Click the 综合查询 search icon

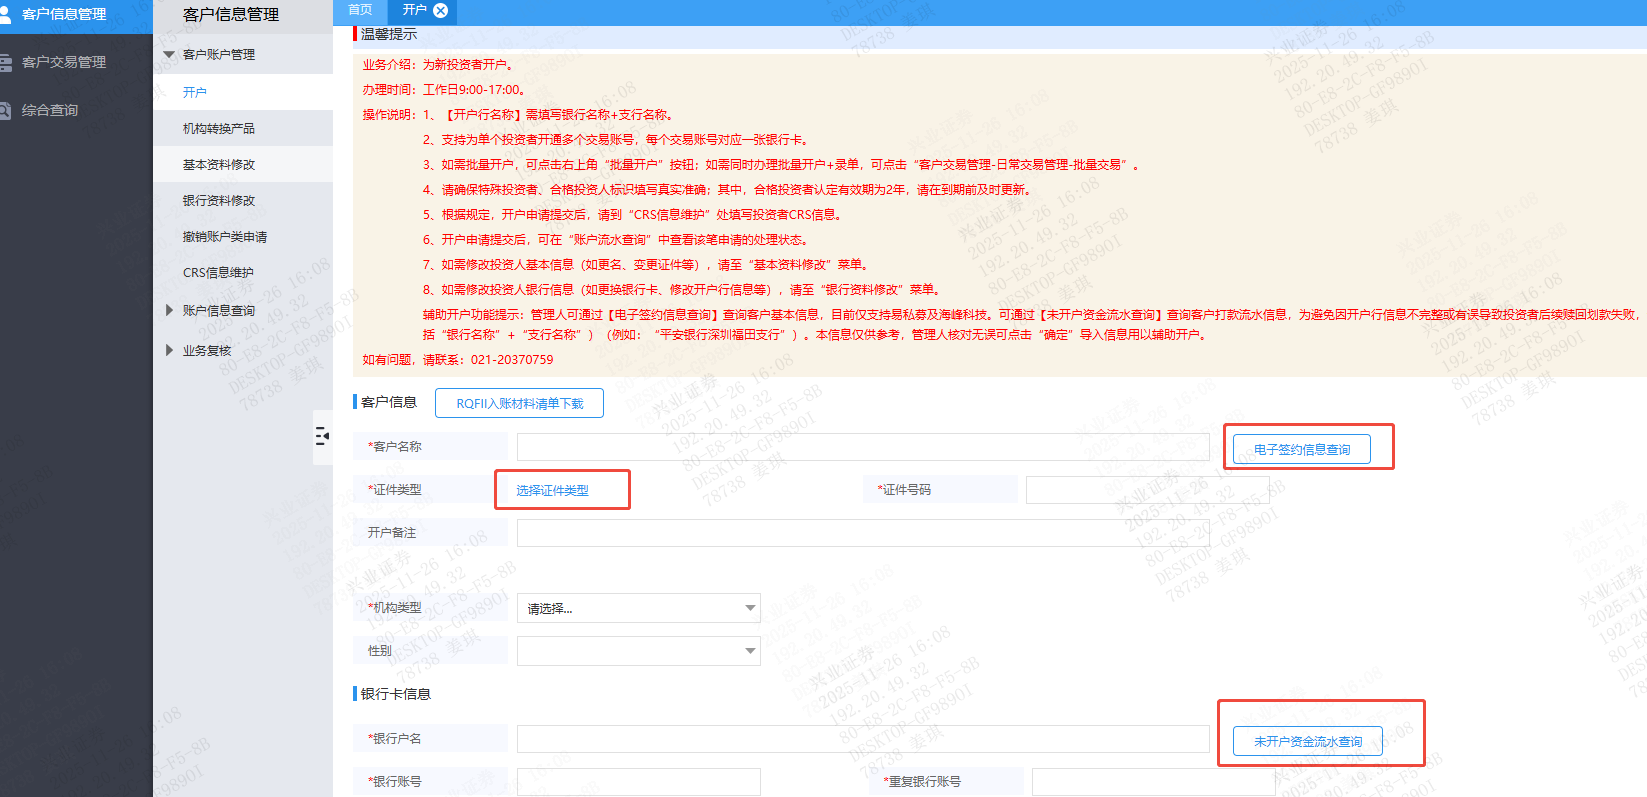pos(5,110)
